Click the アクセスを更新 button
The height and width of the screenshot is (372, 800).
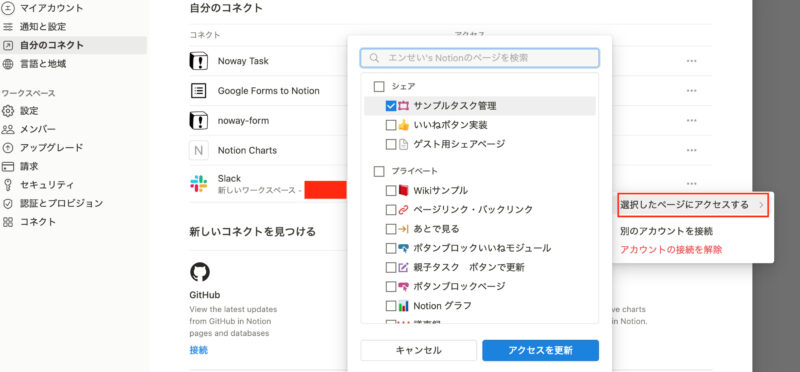coord(540,351)
